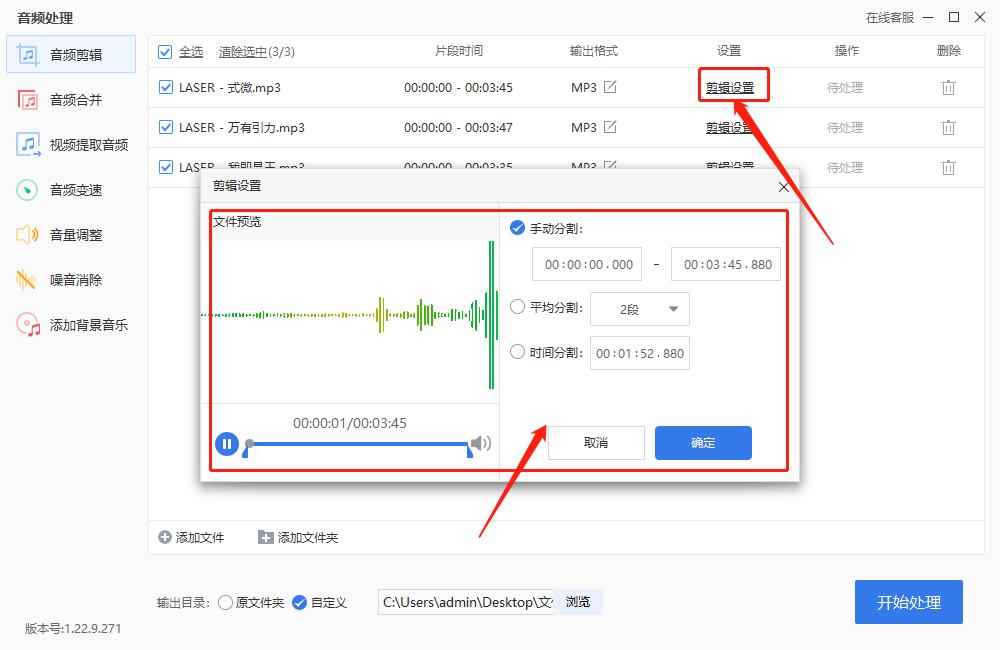Pause preview playback
This screenshot has width=1000, height=650.
coord(227,443)
